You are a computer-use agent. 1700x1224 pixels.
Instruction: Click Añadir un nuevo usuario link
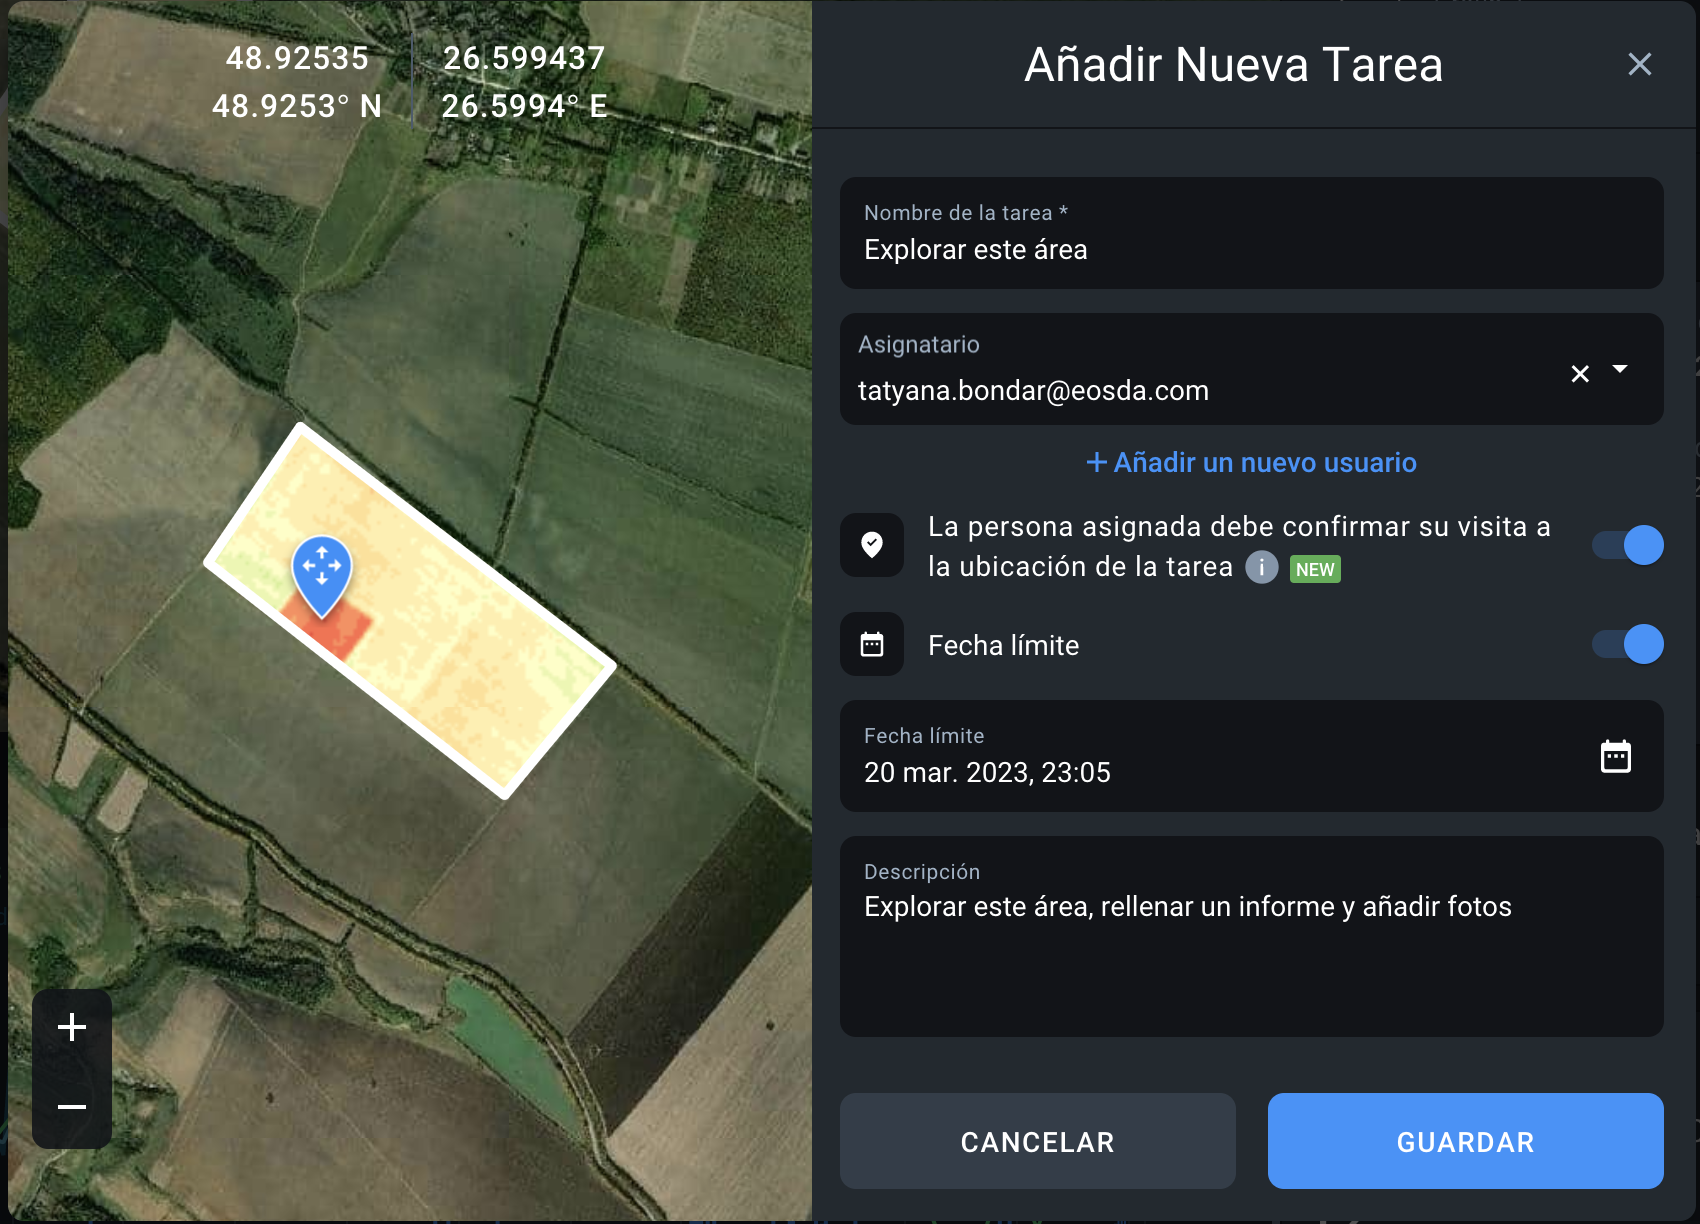[x=1251, y=462]
